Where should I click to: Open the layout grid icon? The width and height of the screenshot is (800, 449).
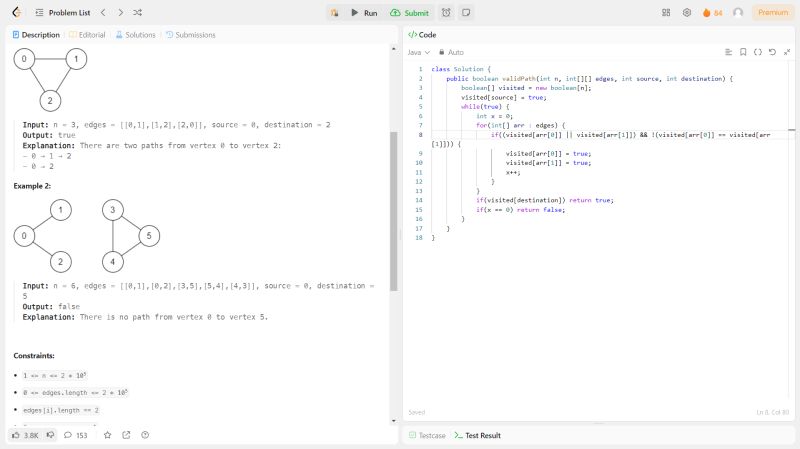(666, 12)
